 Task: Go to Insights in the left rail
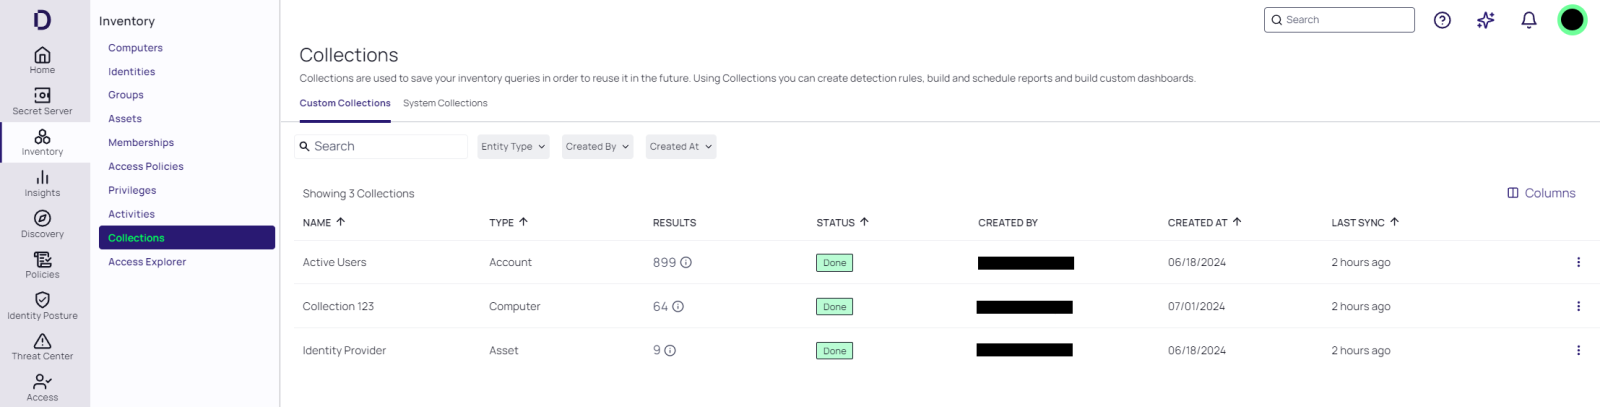(x=42, y=178)
